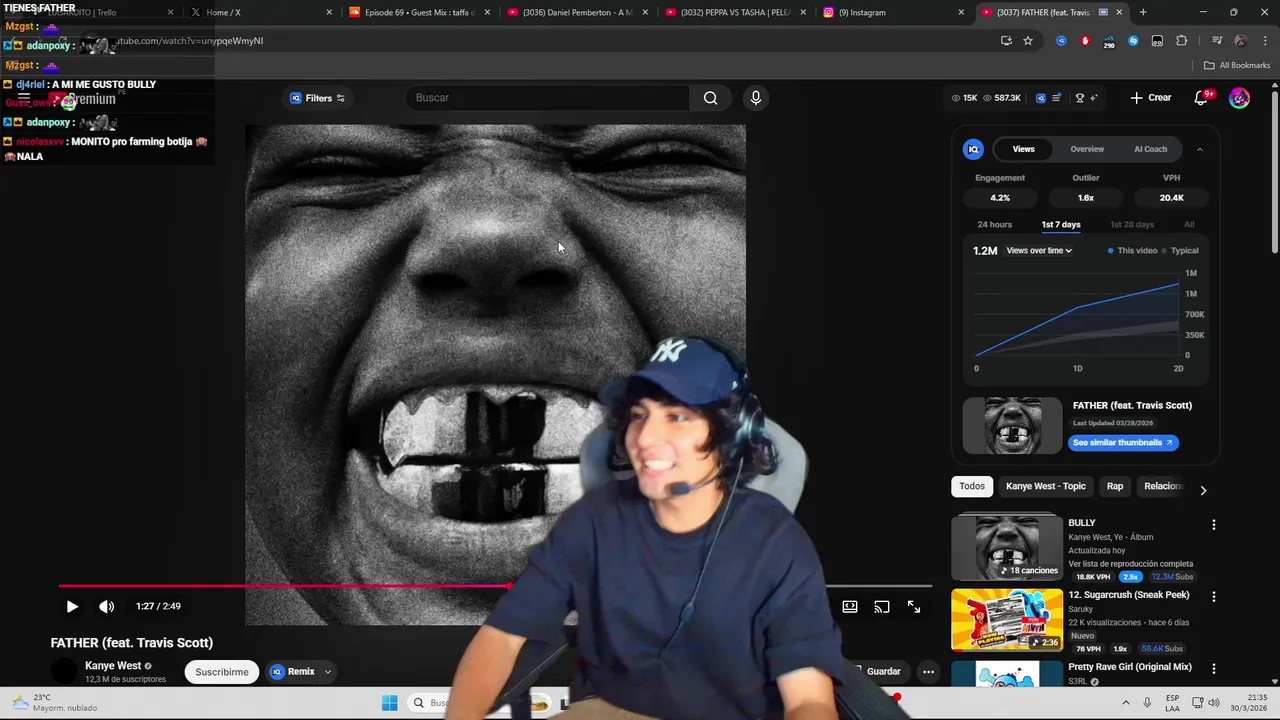The height and width of the screenshot is (720, 1280).
Task: Open the YouTube account avatar menu
Action: point(1239,98)
